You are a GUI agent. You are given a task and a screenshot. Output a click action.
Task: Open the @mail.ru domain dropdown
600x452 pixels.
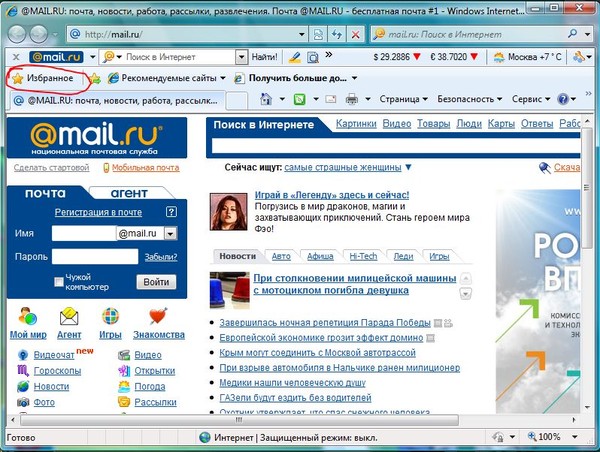pyautogui.click(x=171, y=233)
